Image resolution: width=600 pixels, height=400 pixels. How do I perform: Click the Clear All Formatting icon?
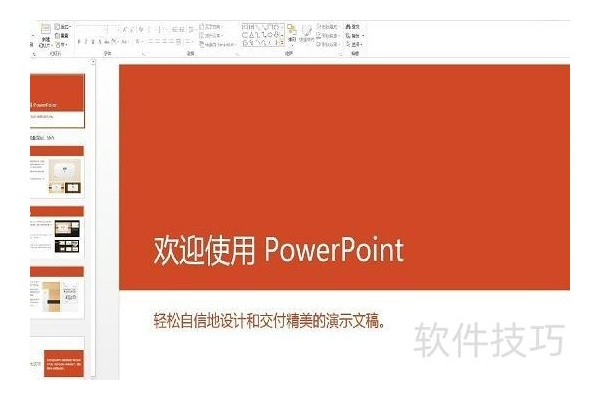point(141,29)
